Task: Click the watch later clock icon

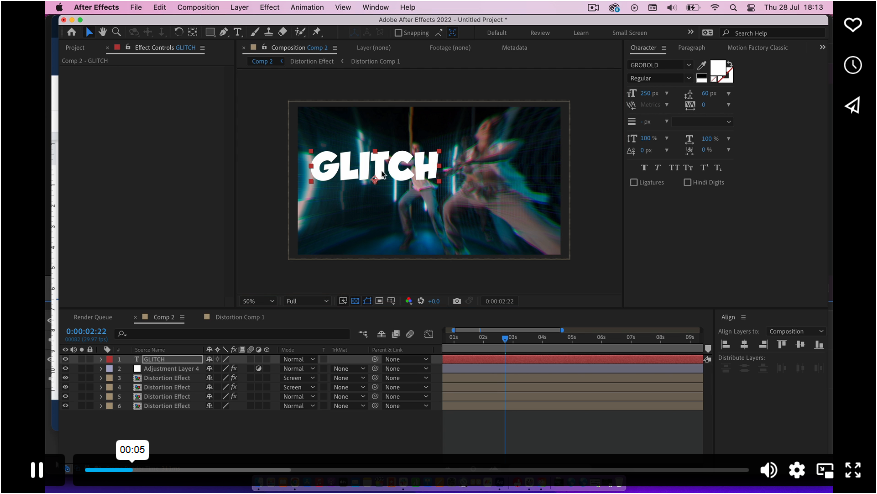Action: 852,65
